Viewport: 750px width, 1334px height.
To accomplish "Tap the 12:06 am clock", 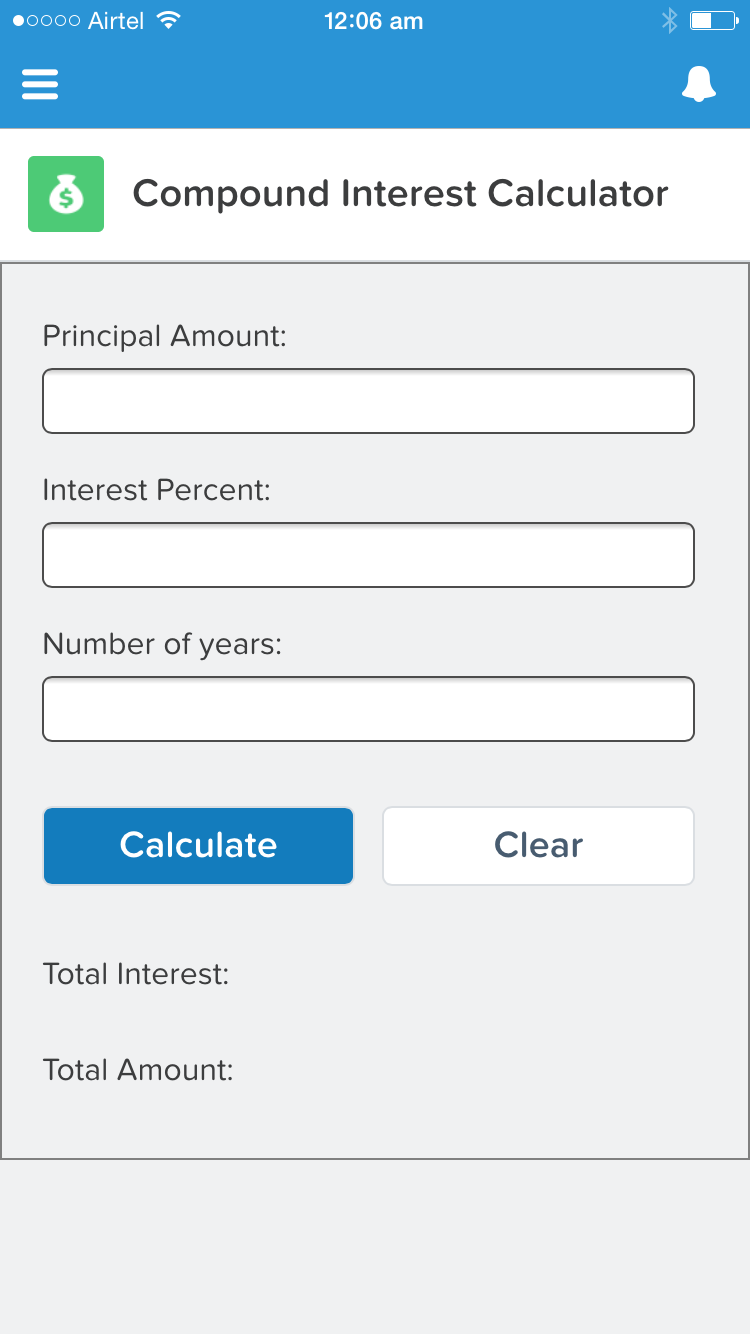I will (x=374, y=21).
